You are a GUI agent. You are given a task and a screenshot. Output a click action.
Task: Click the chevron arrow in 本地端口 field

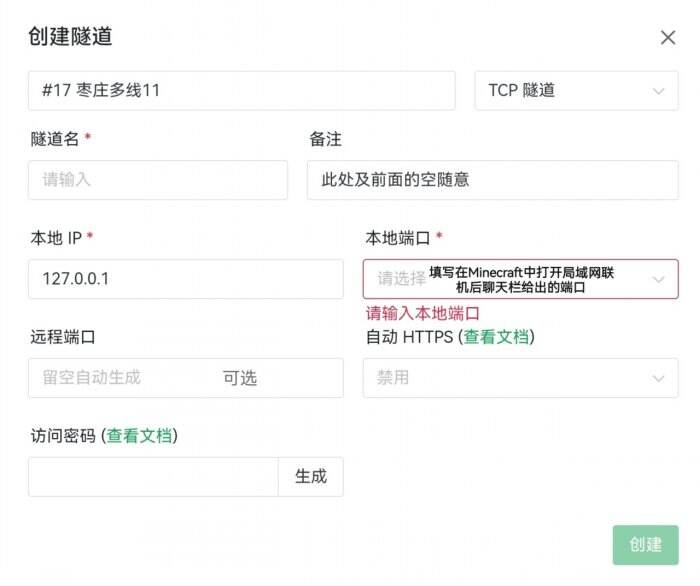(658, 280)
